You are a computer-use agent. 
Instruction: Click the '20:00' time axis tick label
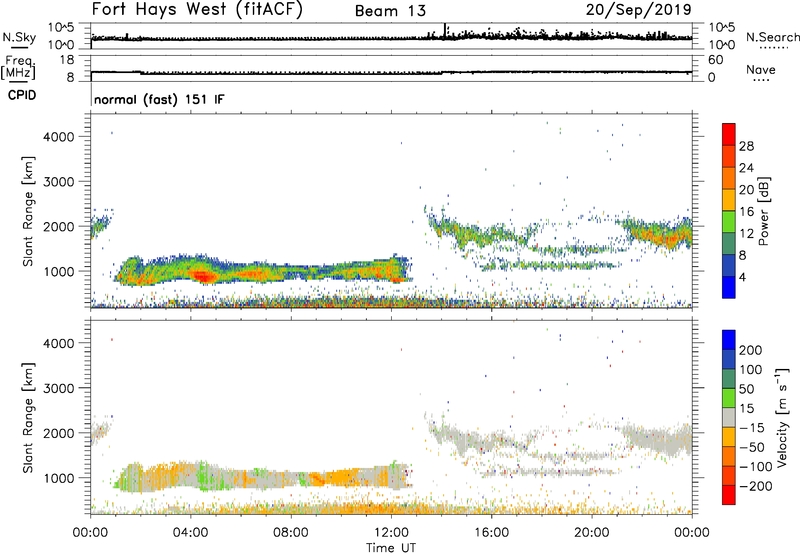[592, 533]
